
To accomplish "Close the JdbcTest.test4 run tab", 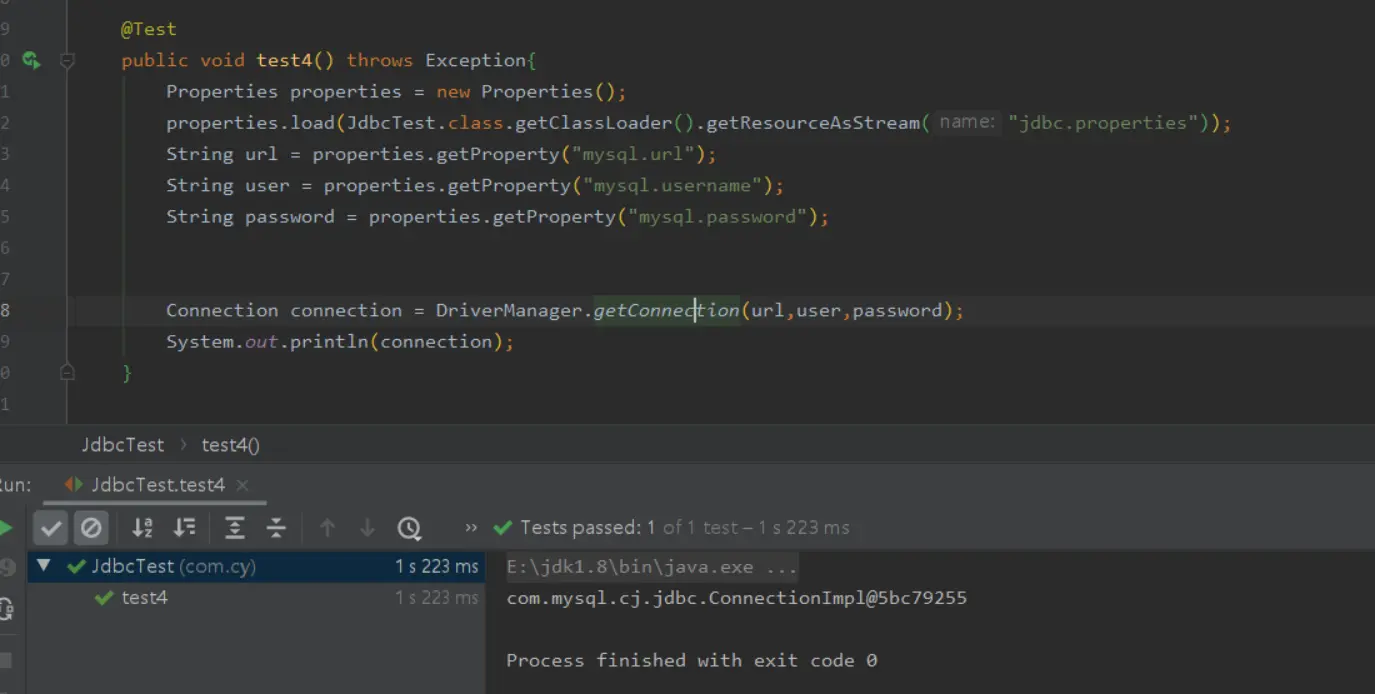I will pyautogui.click(x=242, y=485).
